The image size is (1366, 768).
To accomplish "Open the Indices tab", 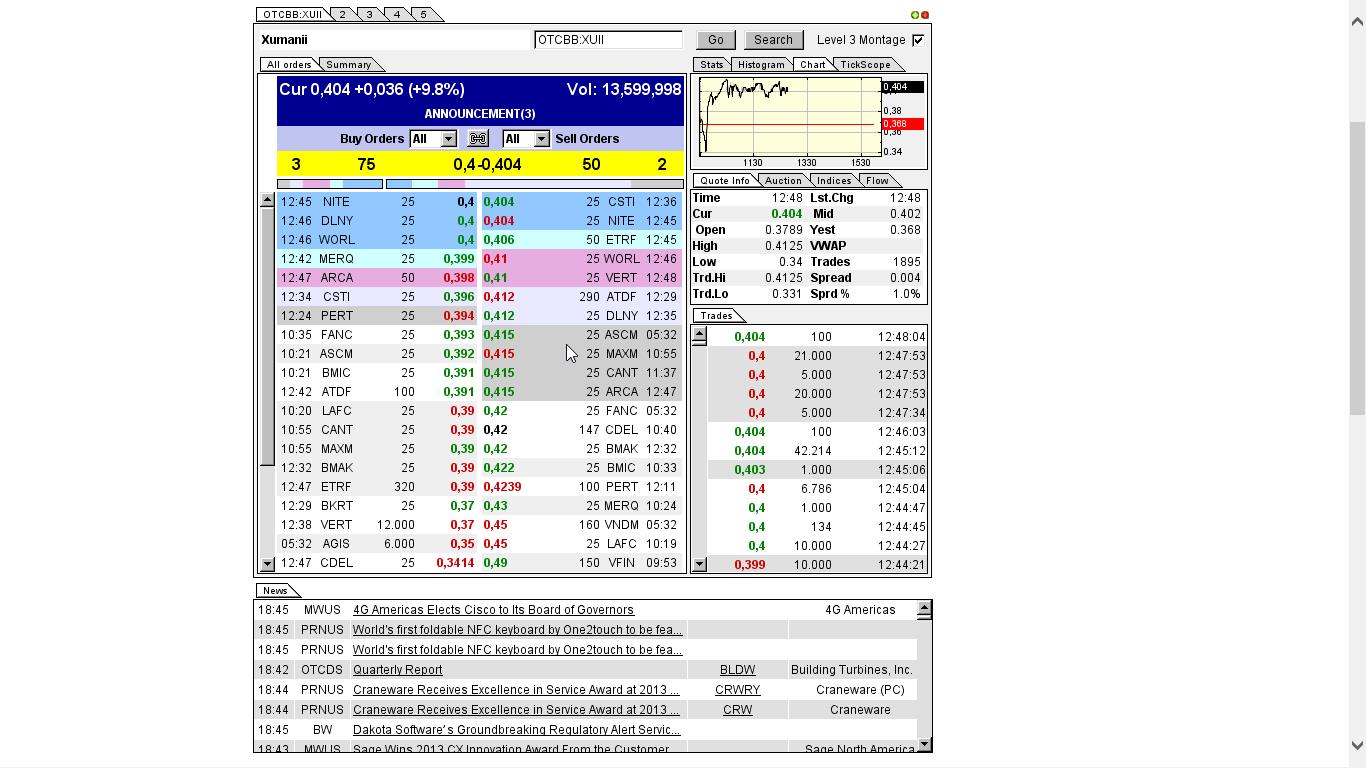I will tap(834, 181).
